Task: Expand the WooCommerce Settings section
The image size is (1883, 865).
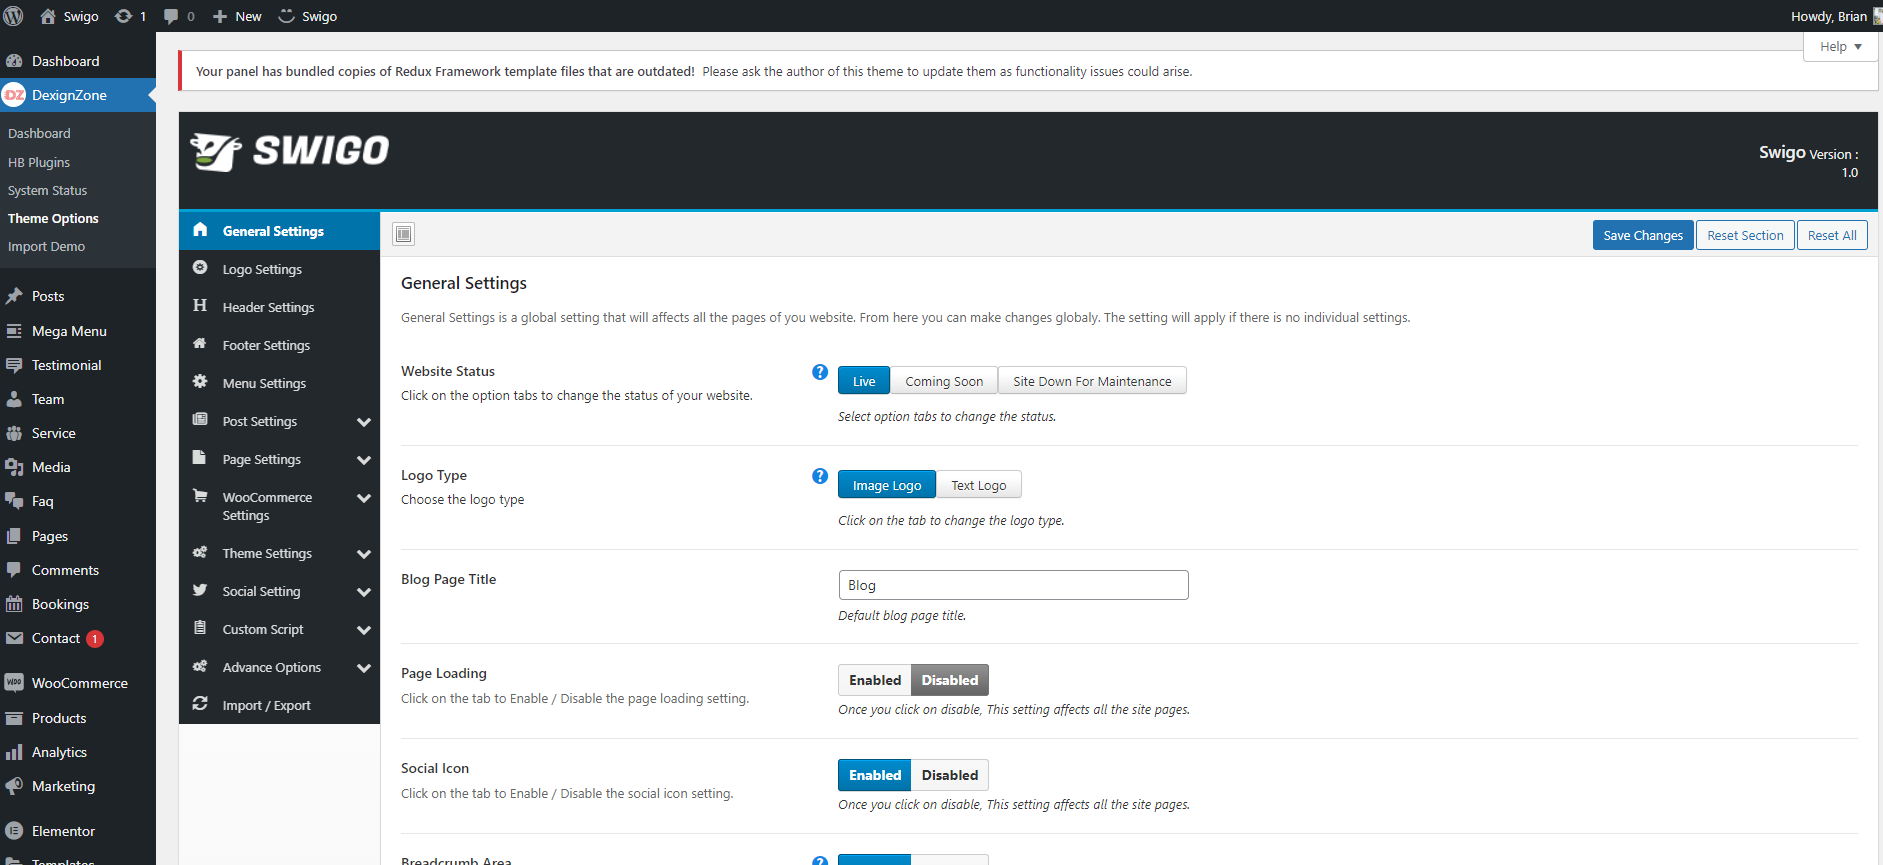Action: pyautogui.click(x=364, y=498)
